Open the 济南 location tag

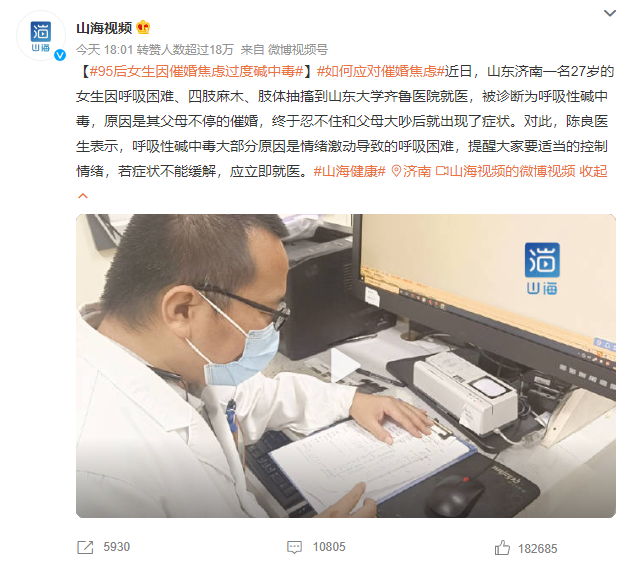click(411, 171)
